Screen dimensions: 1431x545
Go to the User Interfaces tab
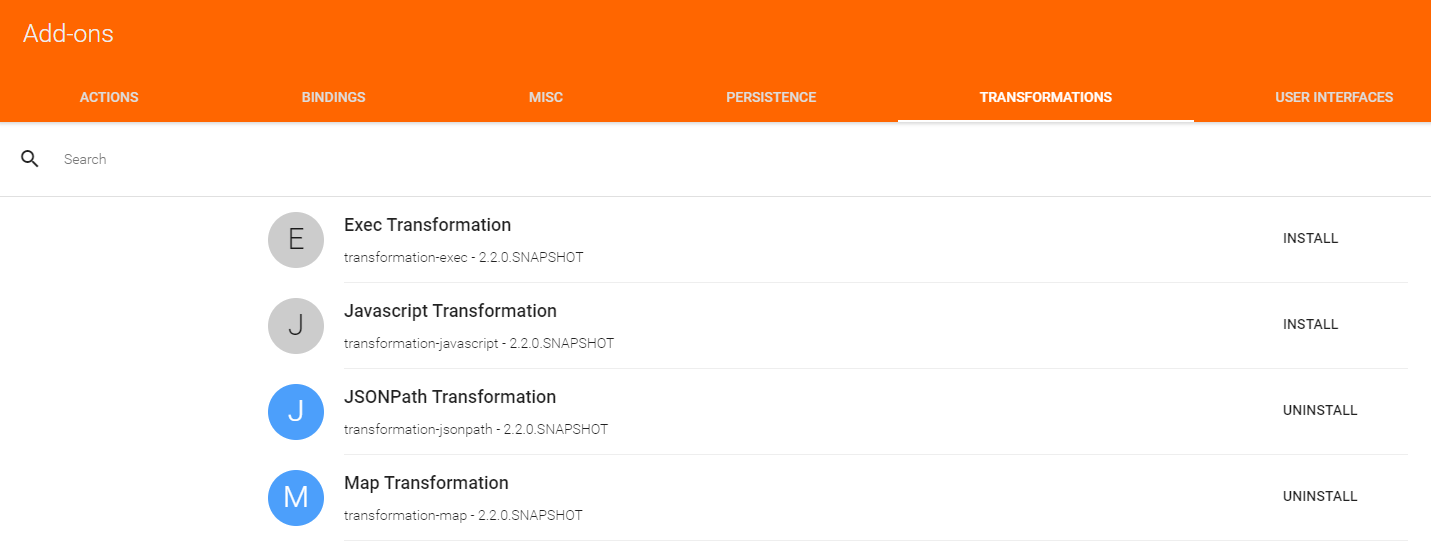(1334, 97)
